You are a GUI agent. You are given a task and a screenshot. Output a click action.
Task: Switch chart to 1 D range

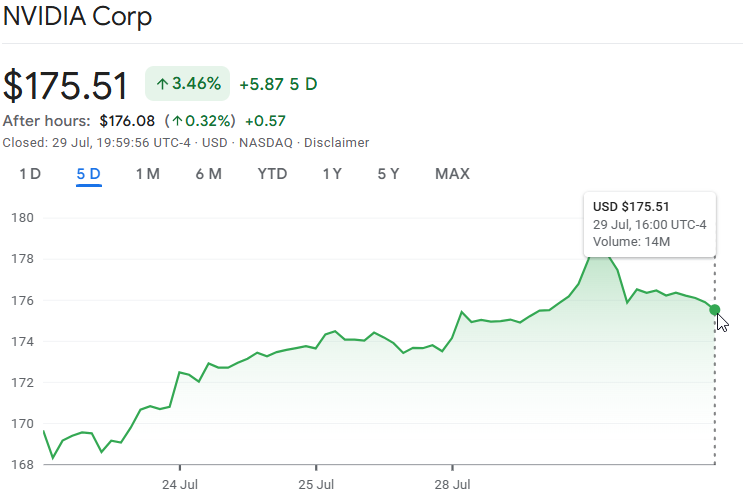(x=30, y=174)
